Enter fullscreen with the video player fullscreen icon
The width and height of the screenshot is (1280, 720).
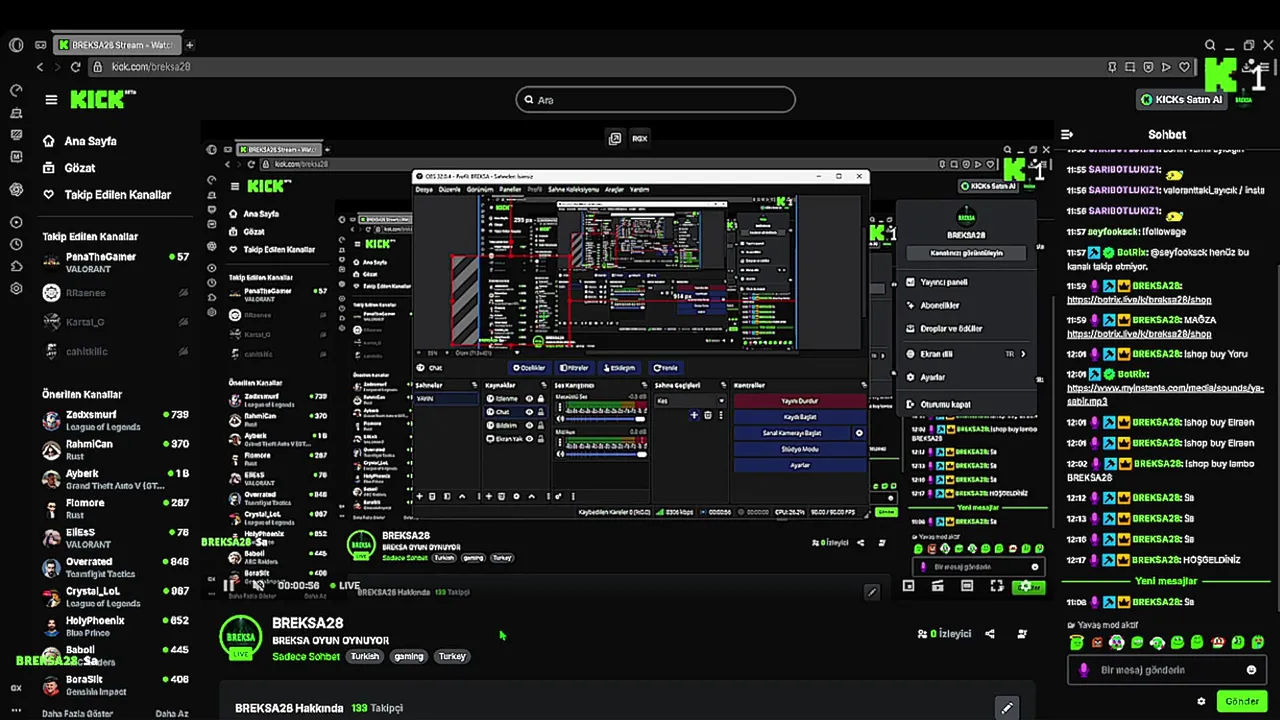[x=996, y=586]
